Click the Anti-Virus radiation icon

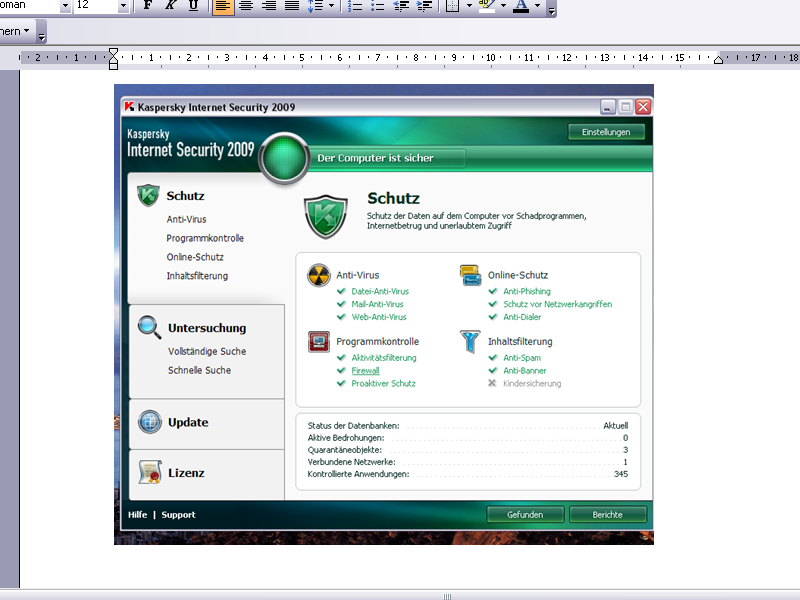(319, 276)
